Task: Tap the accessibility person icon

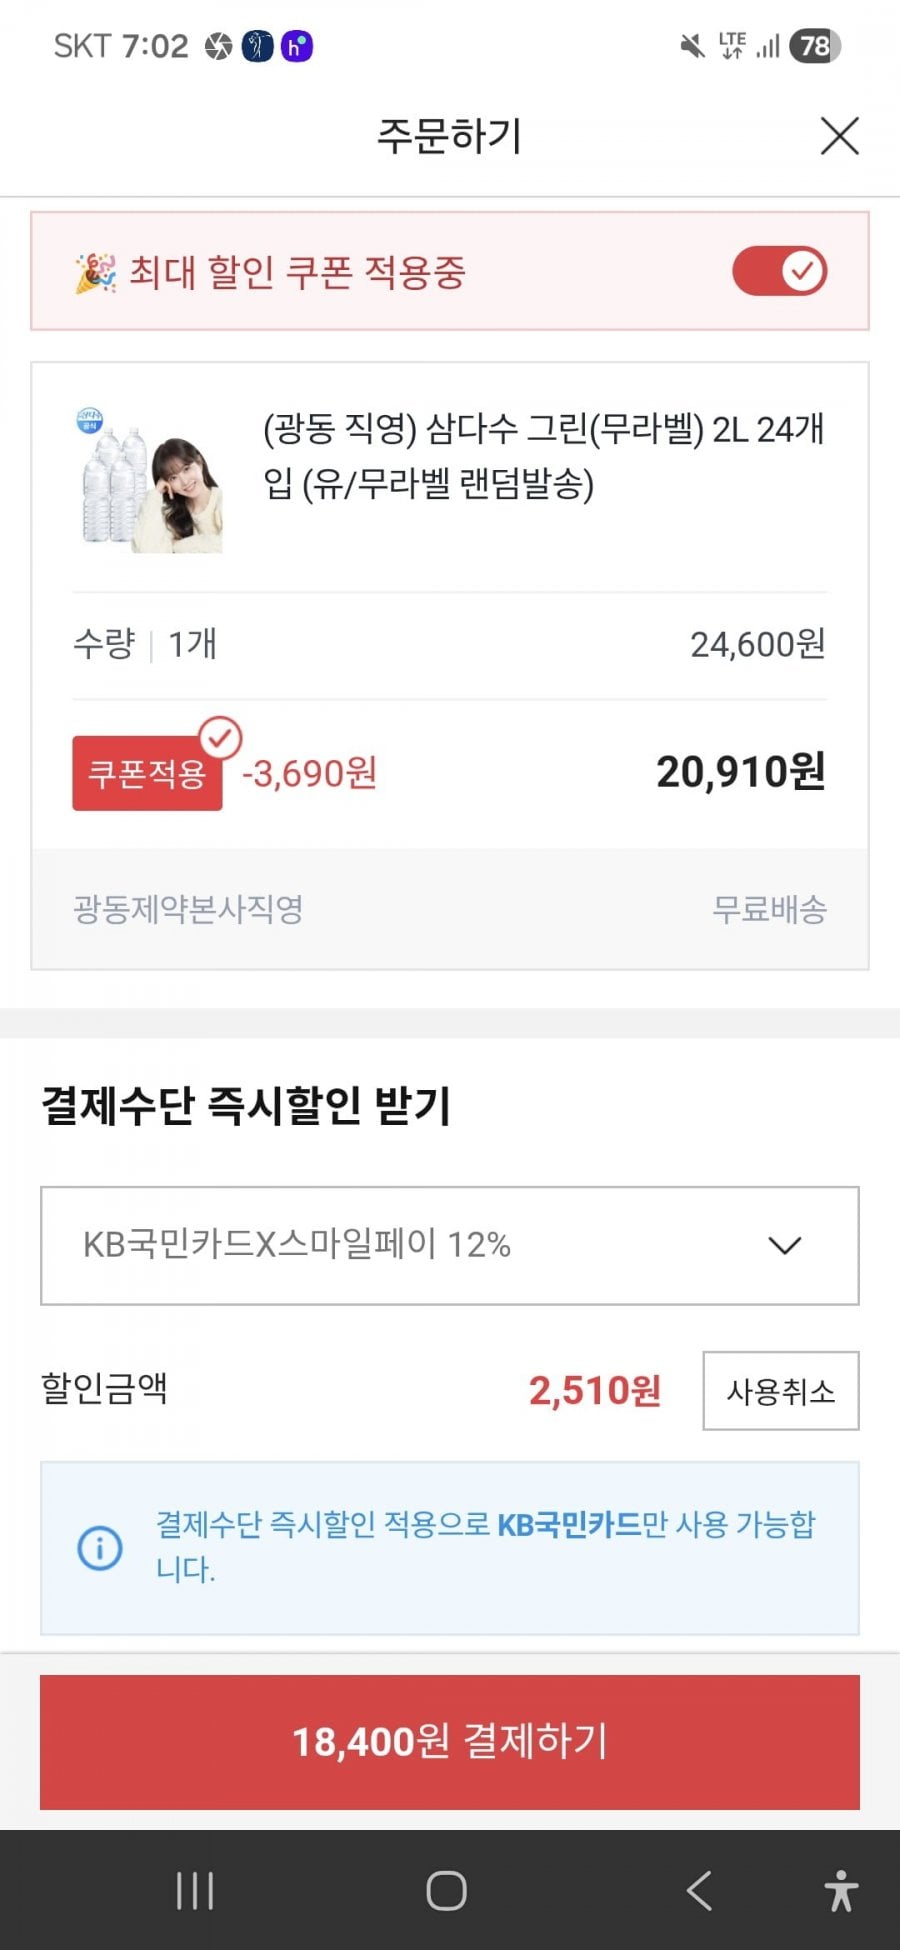Action: (841, 1891)
